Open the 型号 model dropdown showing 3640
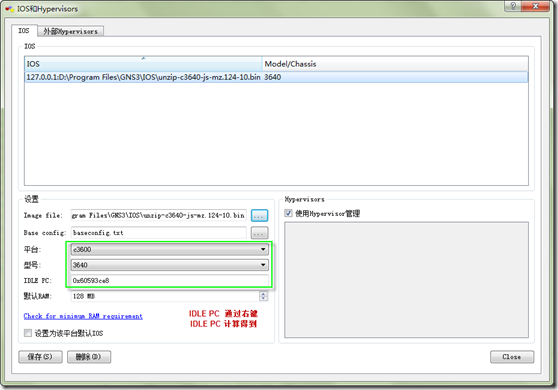The height and width of the screenshot is (390, 558). coord(169,265)
